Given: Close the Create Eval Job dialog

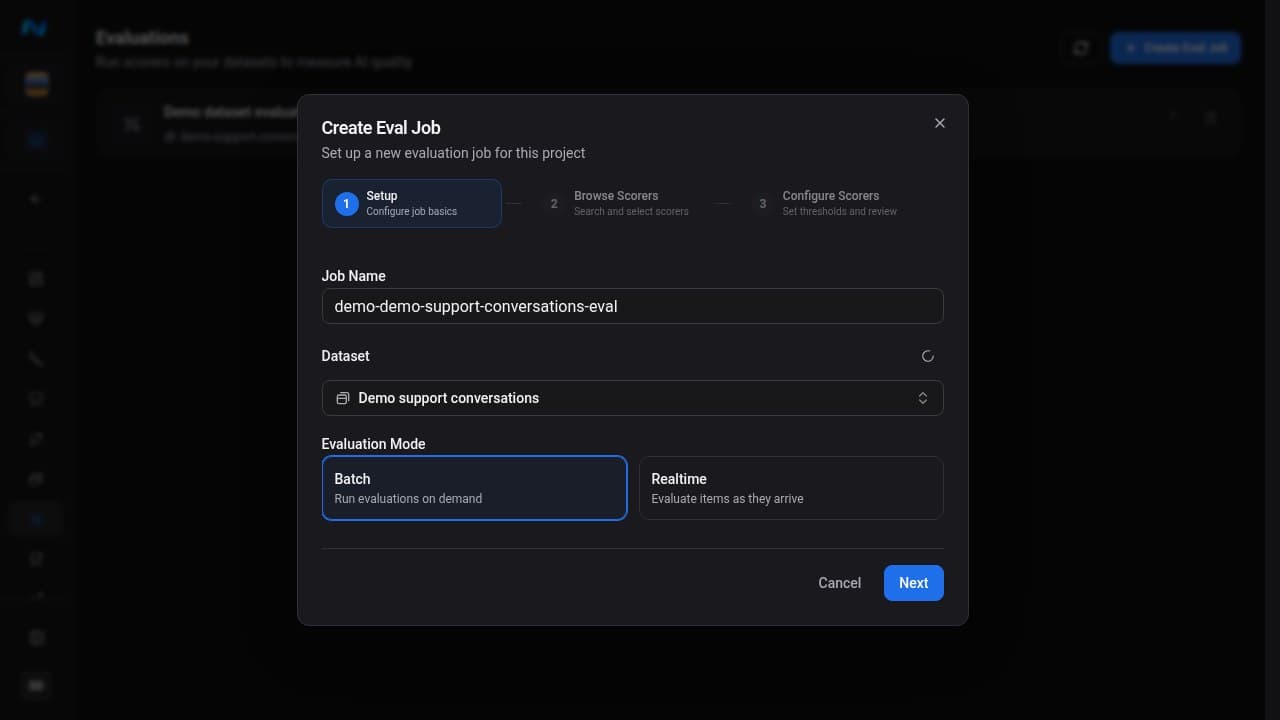Looking at the screenshot, I should (939, 123).
